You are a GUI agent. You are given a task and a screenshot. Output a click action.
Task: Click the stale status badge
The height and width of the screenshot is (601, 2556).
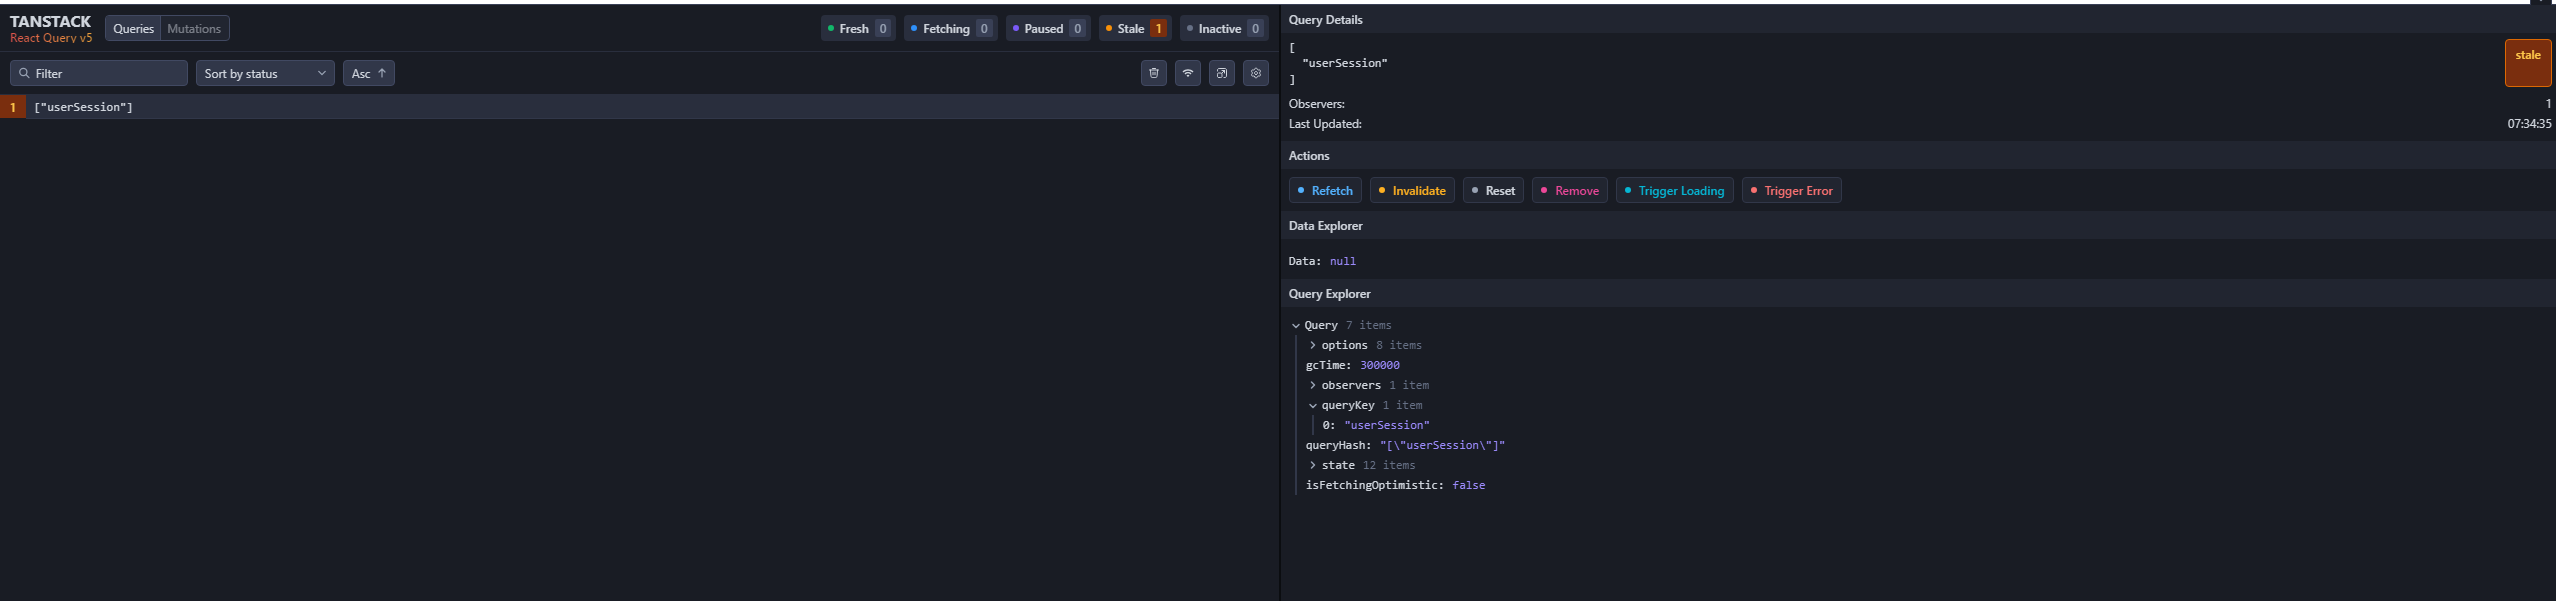2527,62
